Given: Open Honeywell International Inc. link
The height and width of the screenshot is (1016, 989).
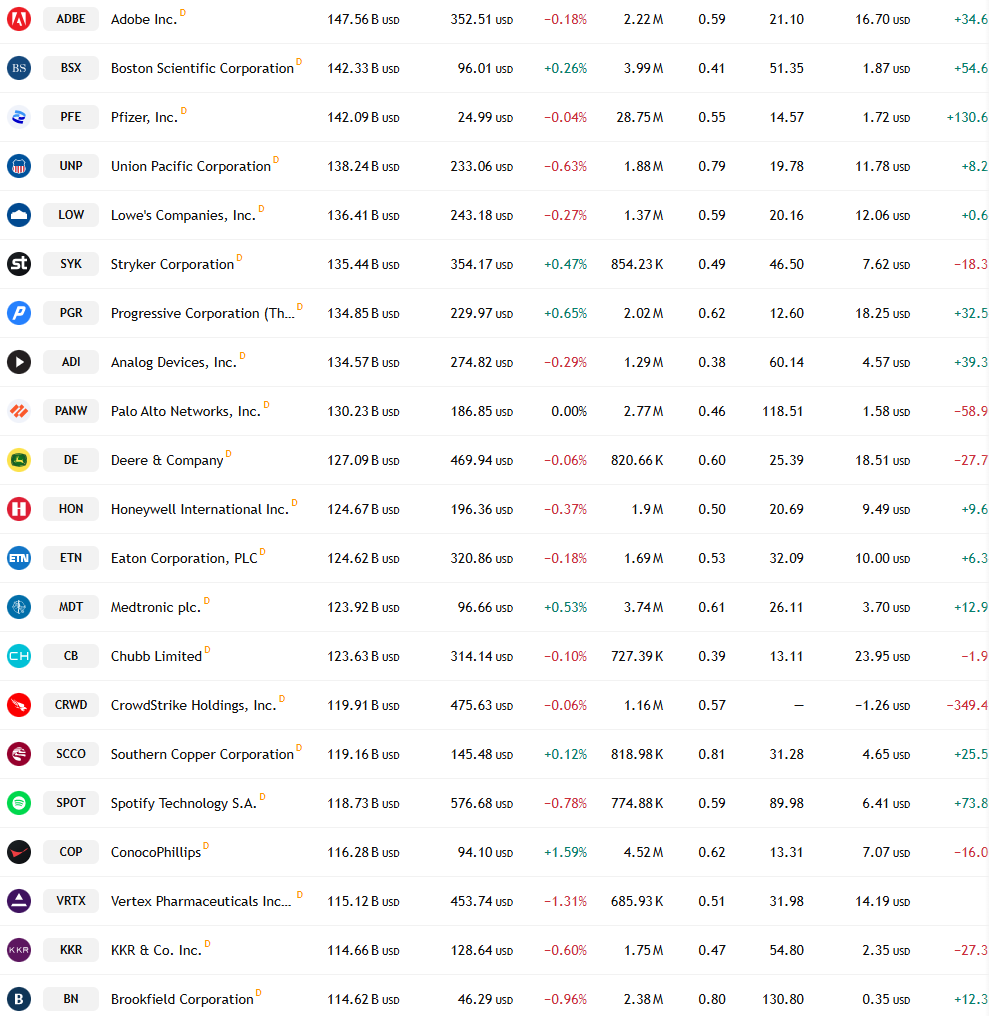Looking at the screenshot, I should tap(200, 509).
